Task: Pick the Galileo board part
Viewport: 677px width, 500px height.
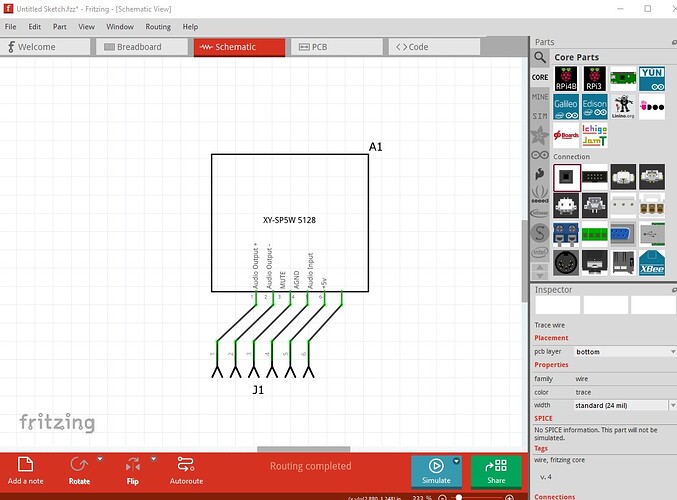Action: [566, 107]
